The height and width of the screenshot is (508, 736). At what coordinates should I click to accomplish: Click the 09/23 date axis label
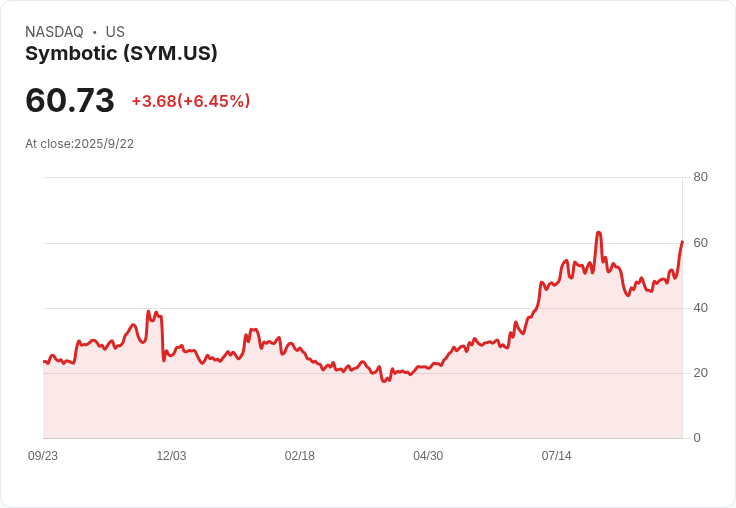click(43, 456)
